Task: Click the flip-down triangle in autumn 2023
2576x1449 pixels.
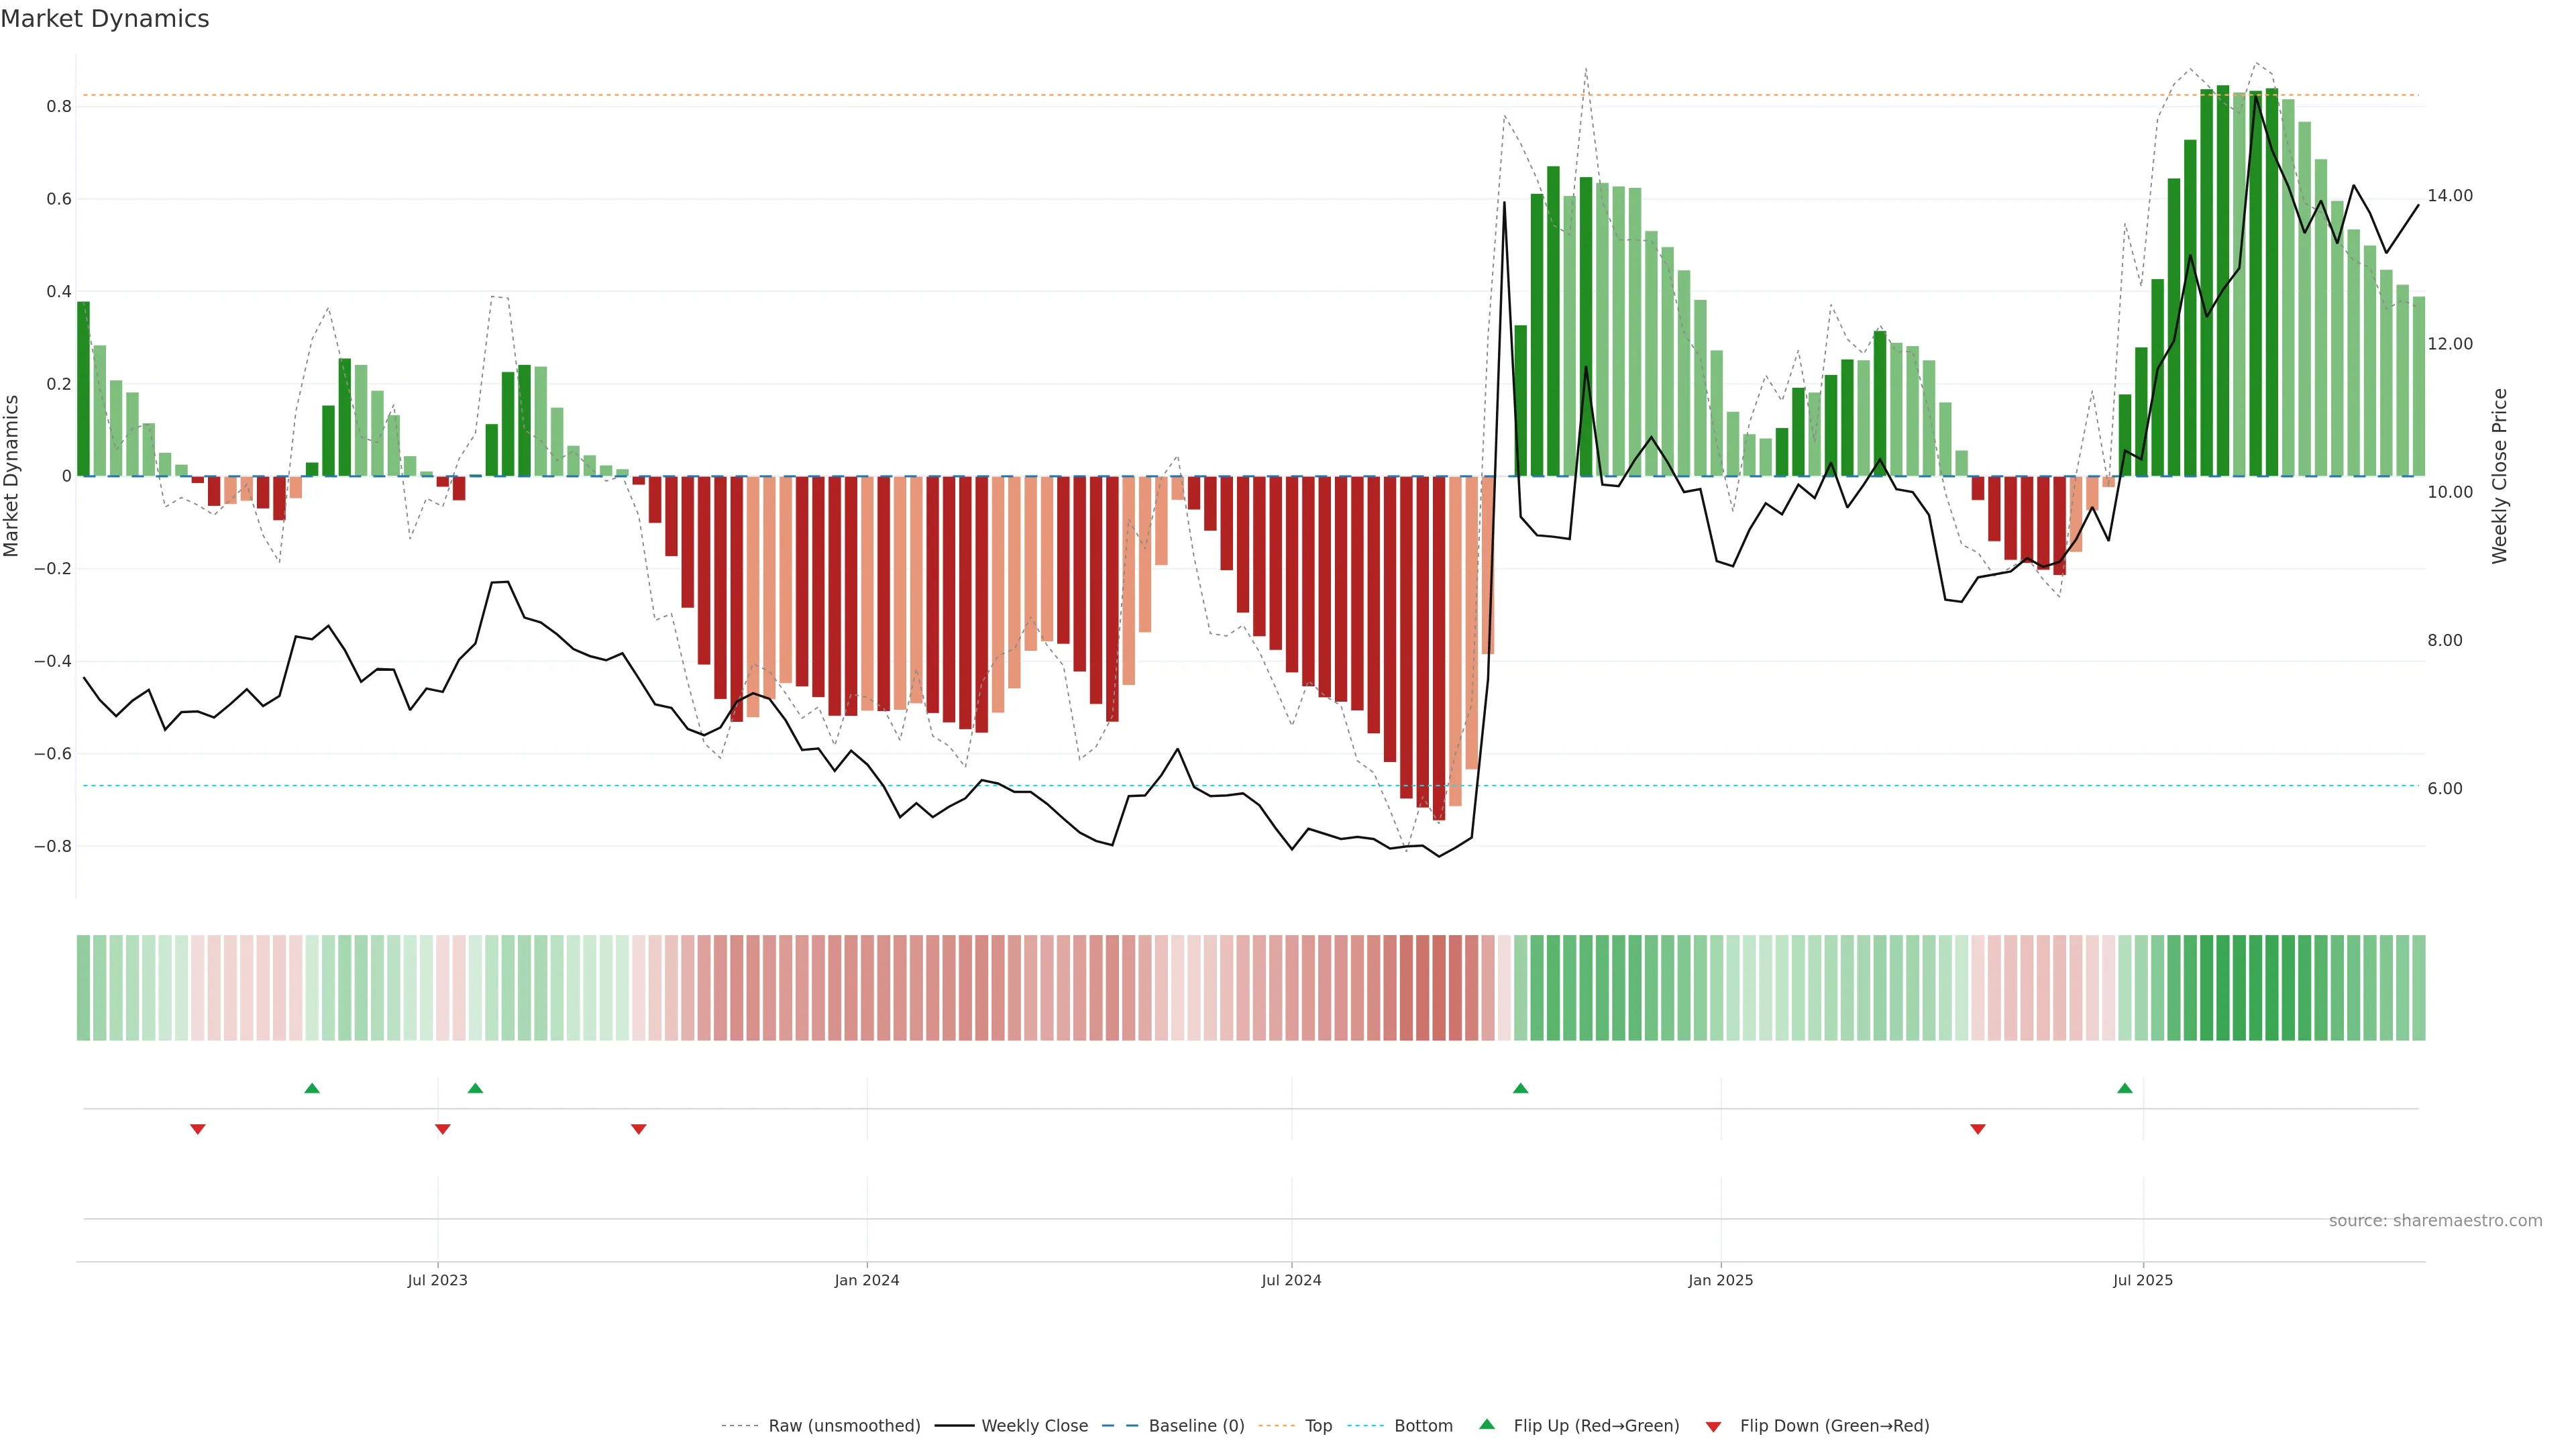Action: click(638, 1129)
